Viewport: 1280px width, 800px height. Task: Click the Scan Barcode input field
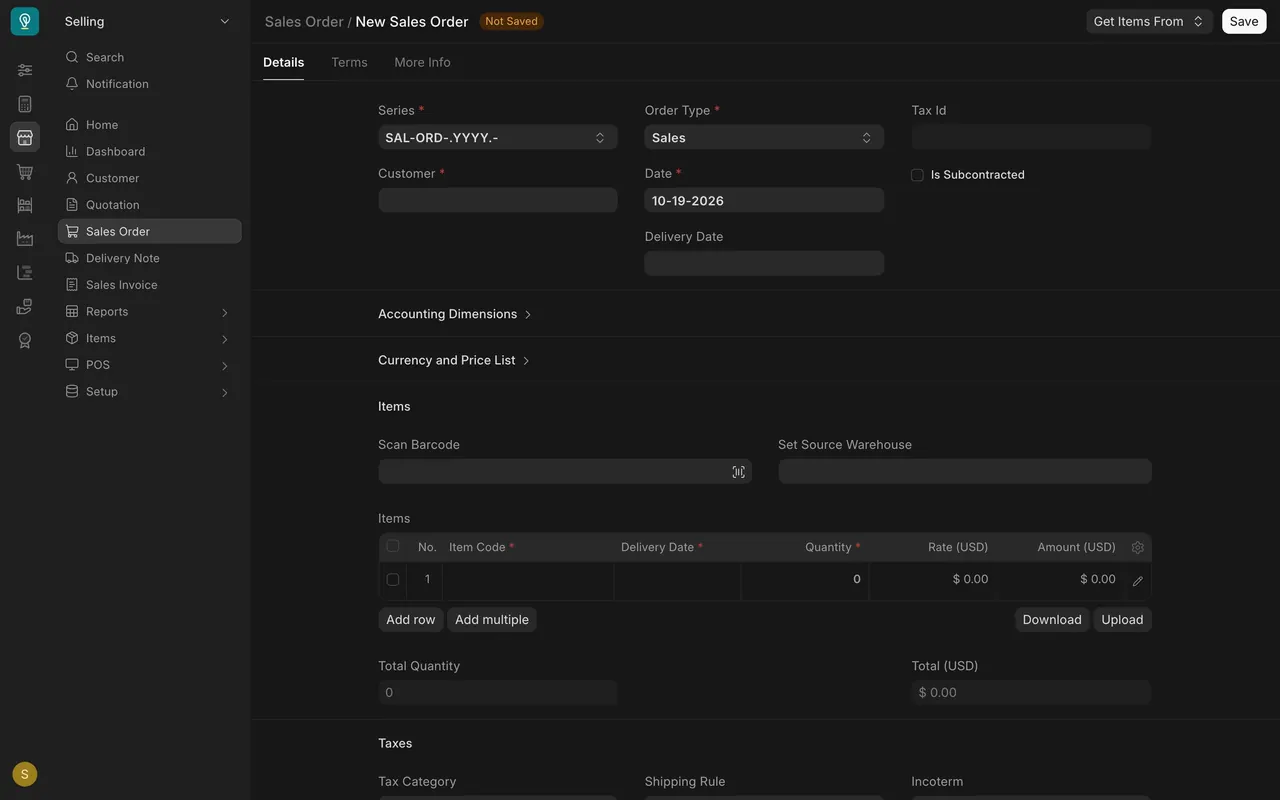[x=565, y=471]
